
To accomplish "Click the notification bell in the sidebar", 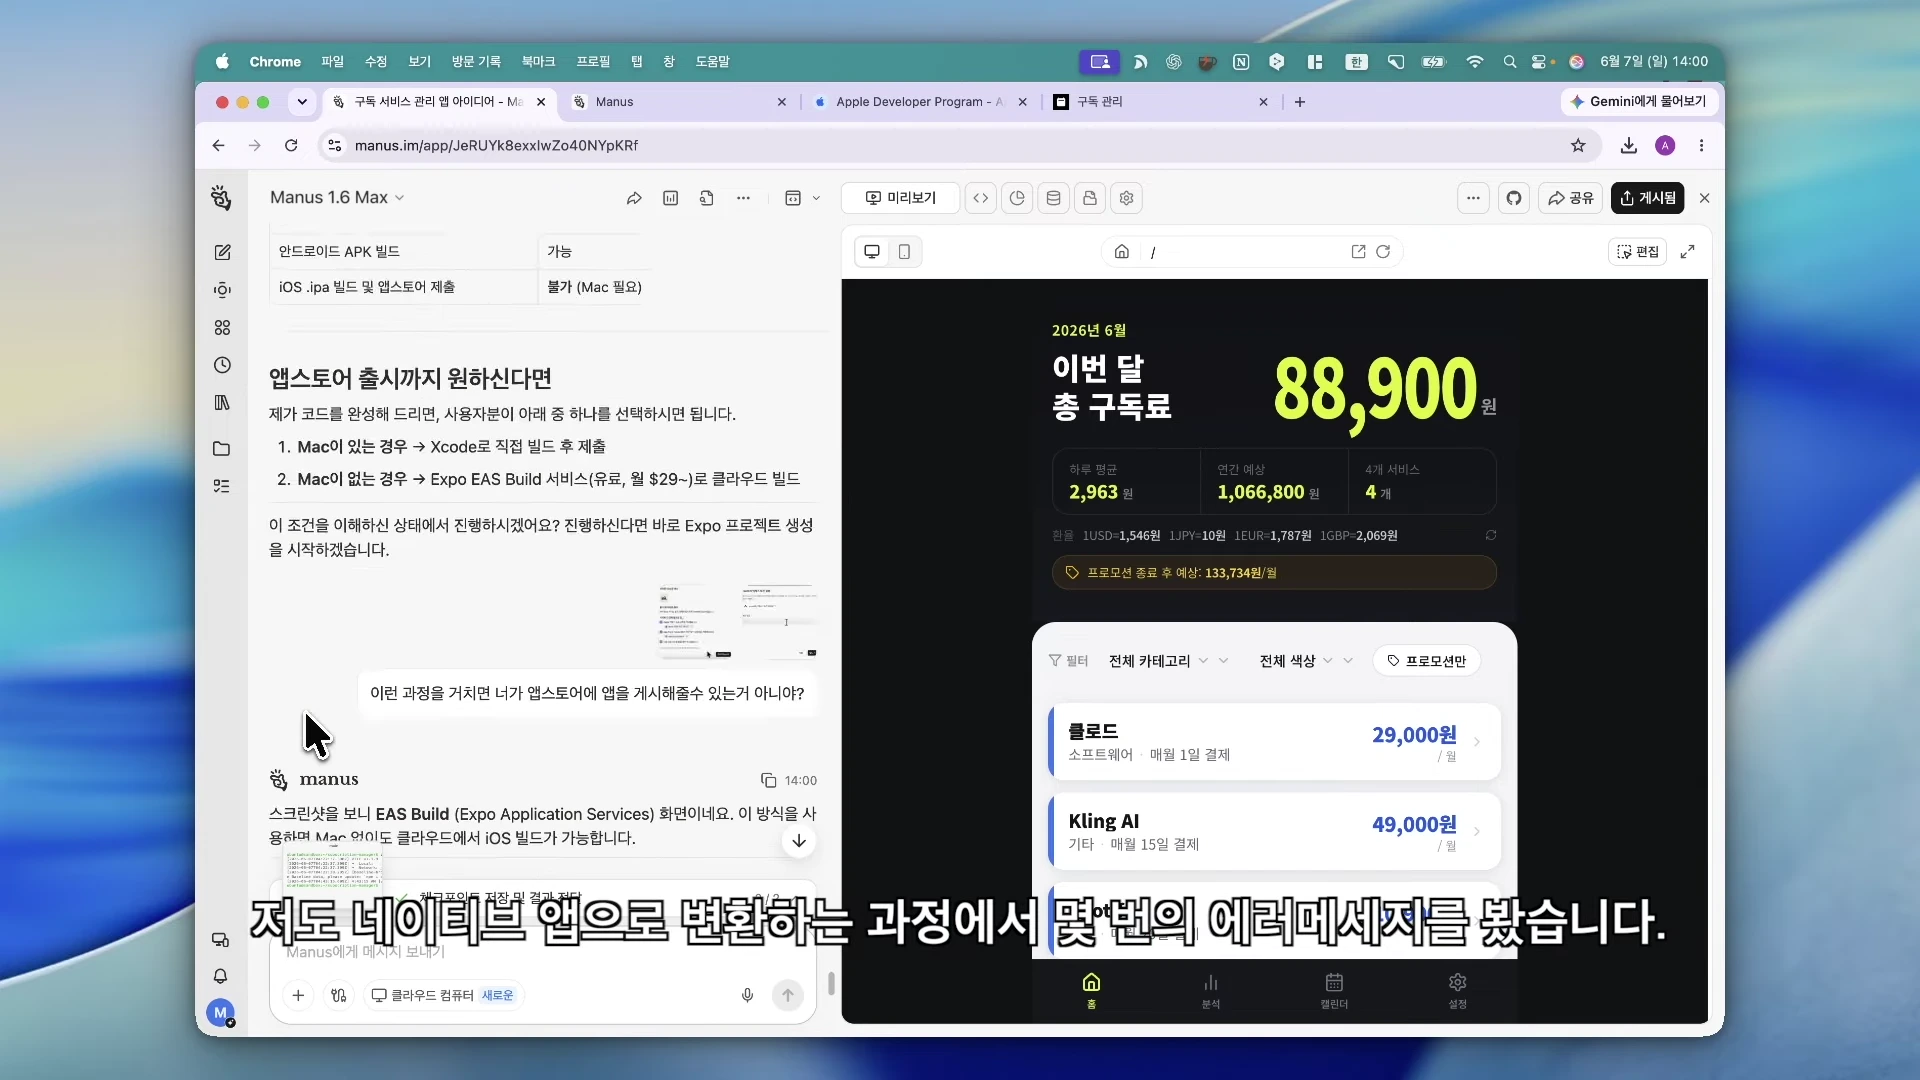I will pyautogui.click(x=221, y=975).
